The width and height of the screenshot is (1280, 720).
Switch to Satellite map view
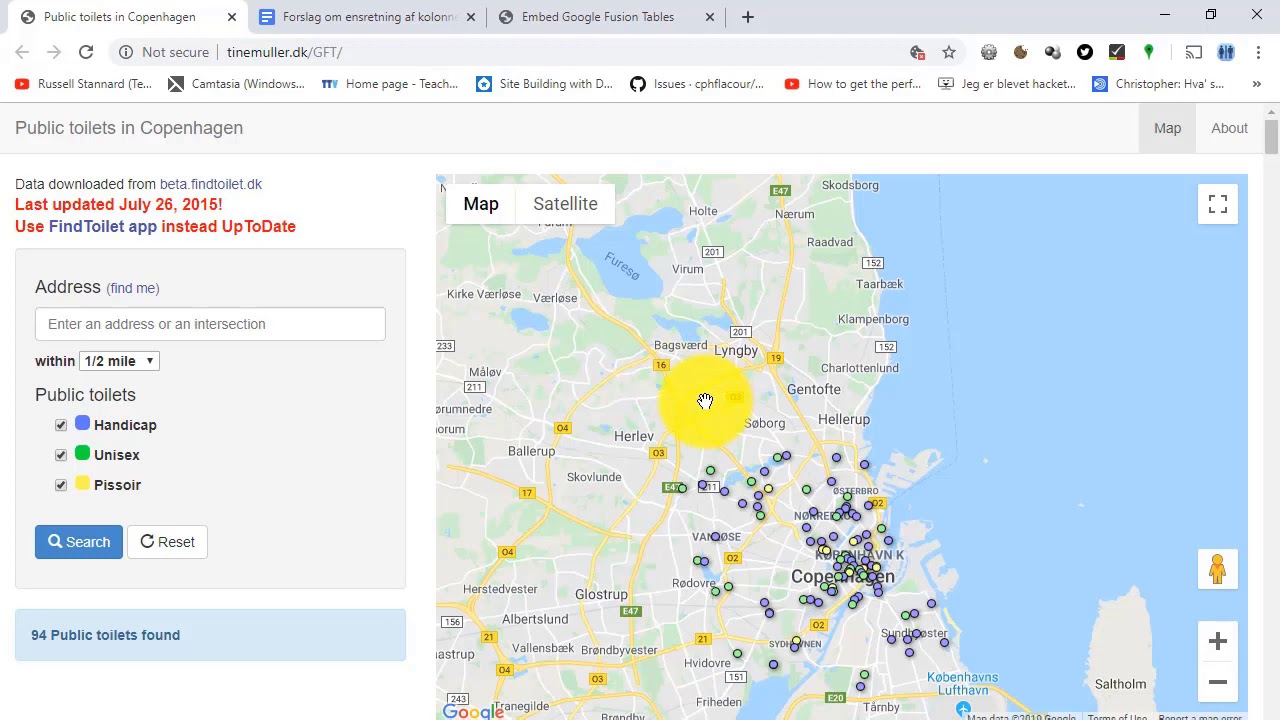coord(565,203)
